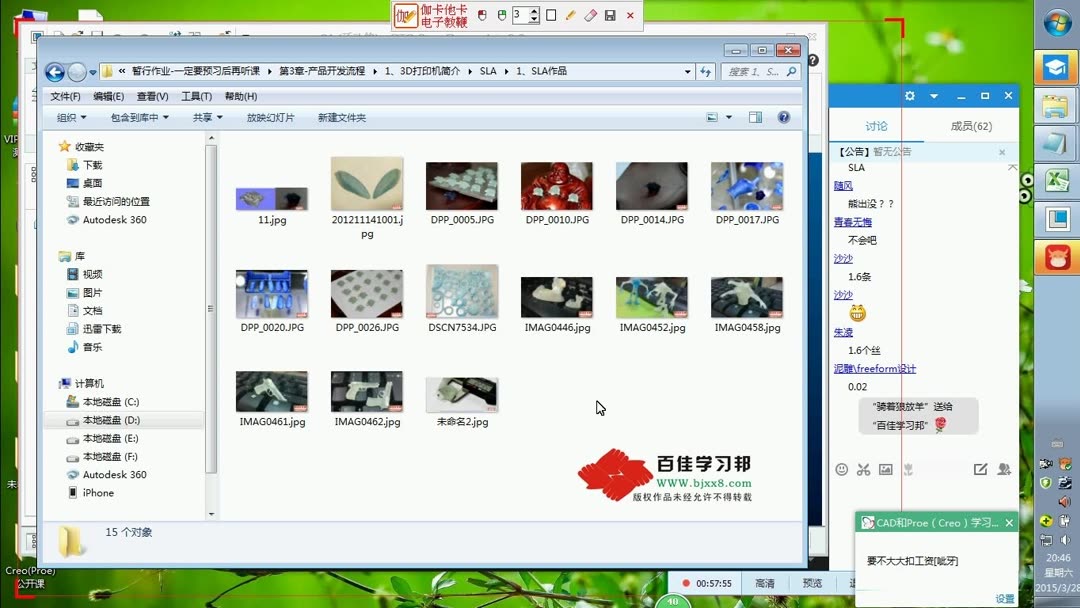1080x608 pixels.
Task: Increase pen thickness with the up stepper
Action: [x=533, y=11]
